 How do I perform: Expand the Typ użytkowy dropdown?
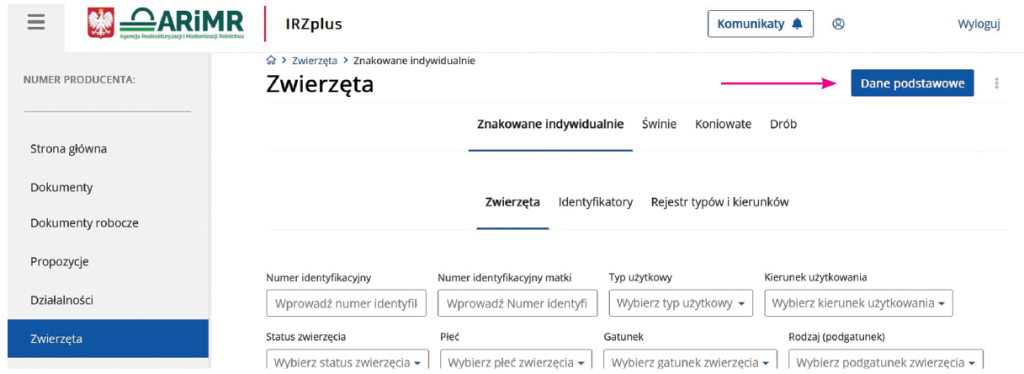point(680,304)
